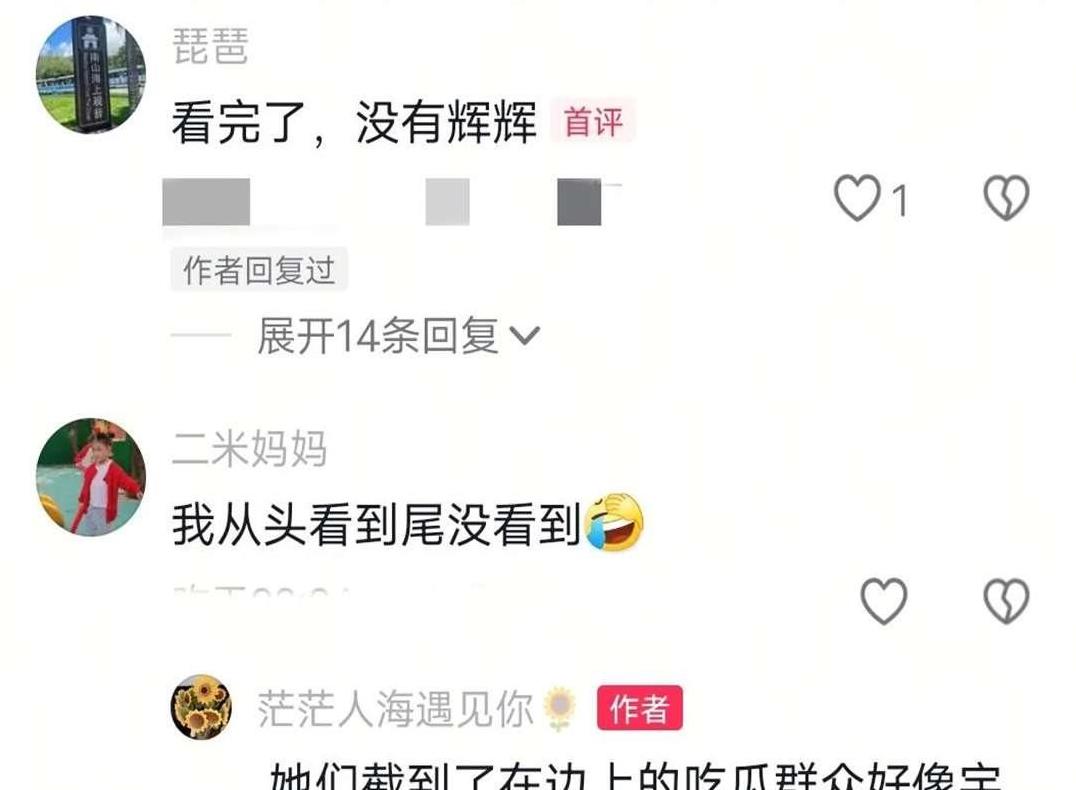Tap the laughing-crying emoji in the comment
The height and width of the screenshot is (790, 1076).
click(614, 523)
